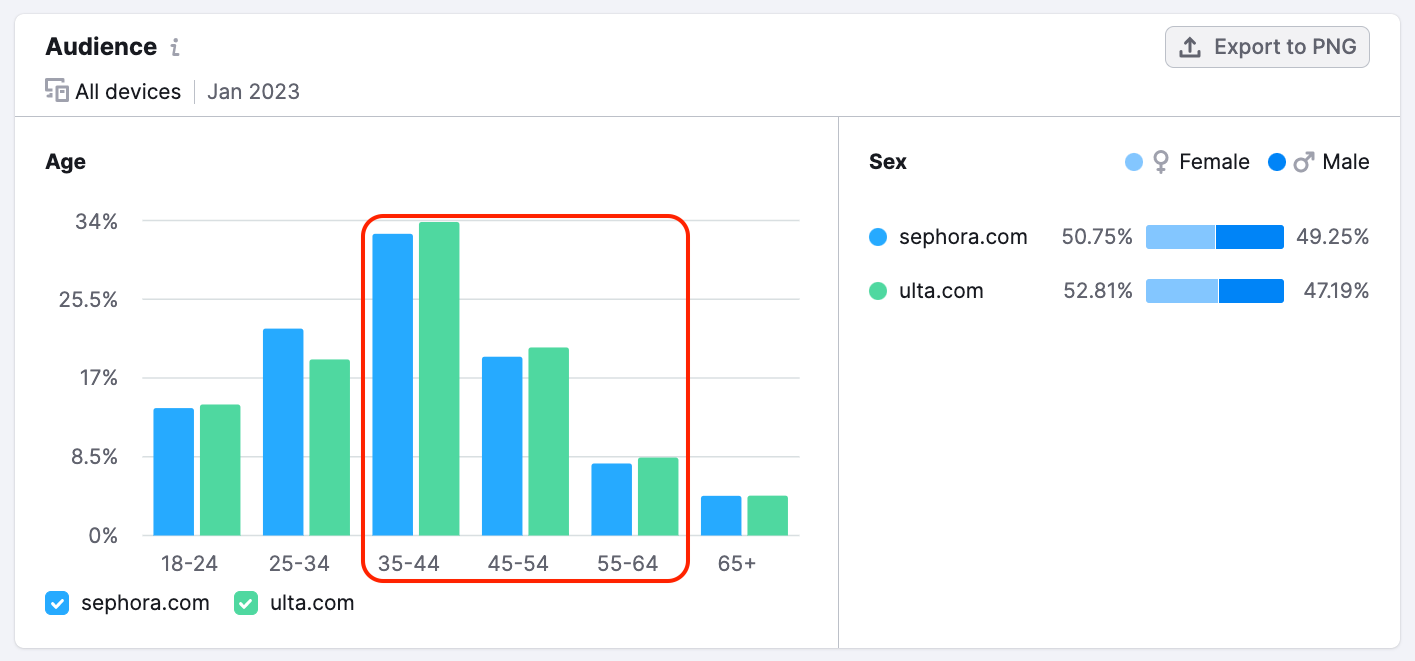The image size is (1415, 661).
Task: Click the sephora.com female share bar segment
Action: coord(1180,237)
